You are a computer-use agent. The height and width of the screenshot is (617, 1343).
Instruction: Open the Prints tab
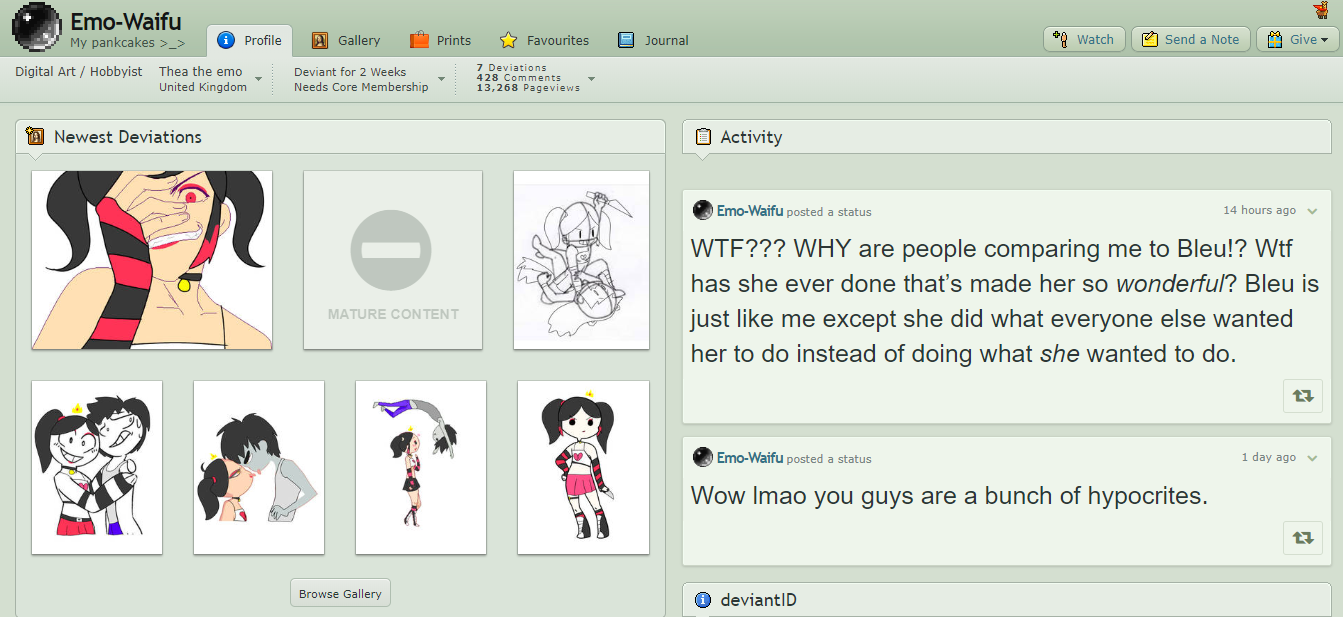click(440, 40)
